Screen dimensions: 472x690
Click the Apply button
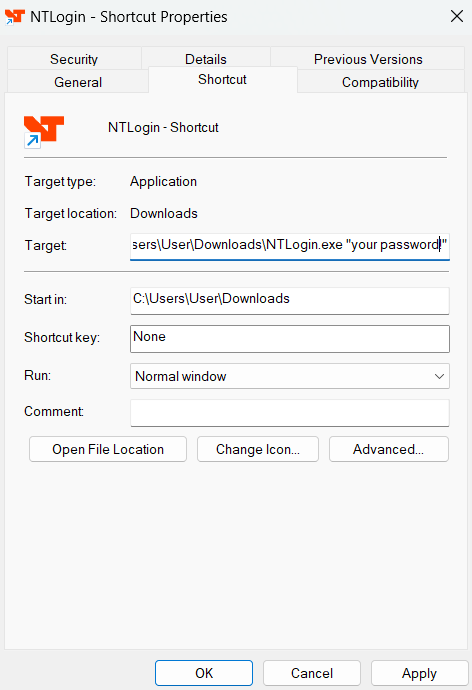click(419, 673)
